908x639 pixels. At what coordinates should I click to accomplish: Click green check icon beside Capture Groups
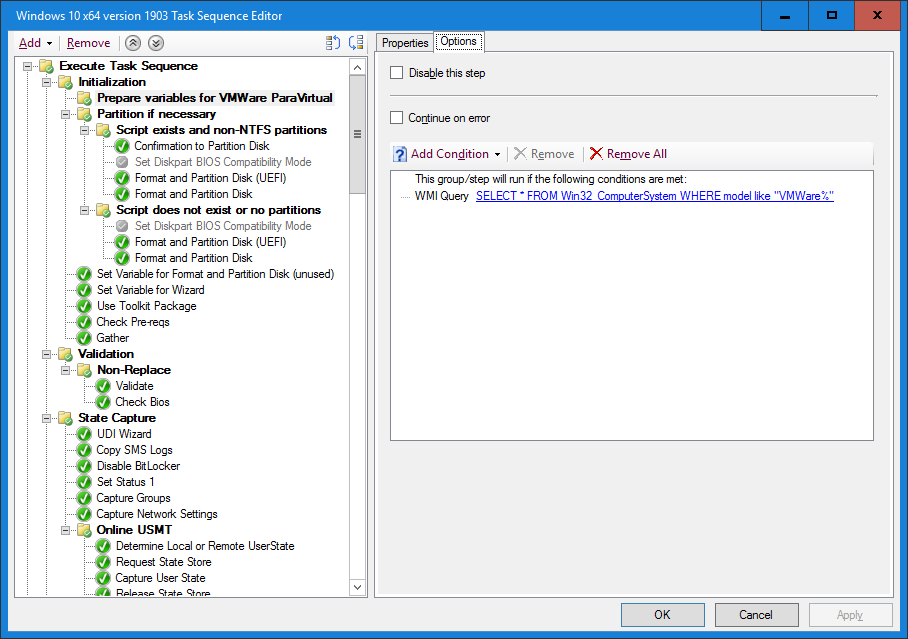85,498
